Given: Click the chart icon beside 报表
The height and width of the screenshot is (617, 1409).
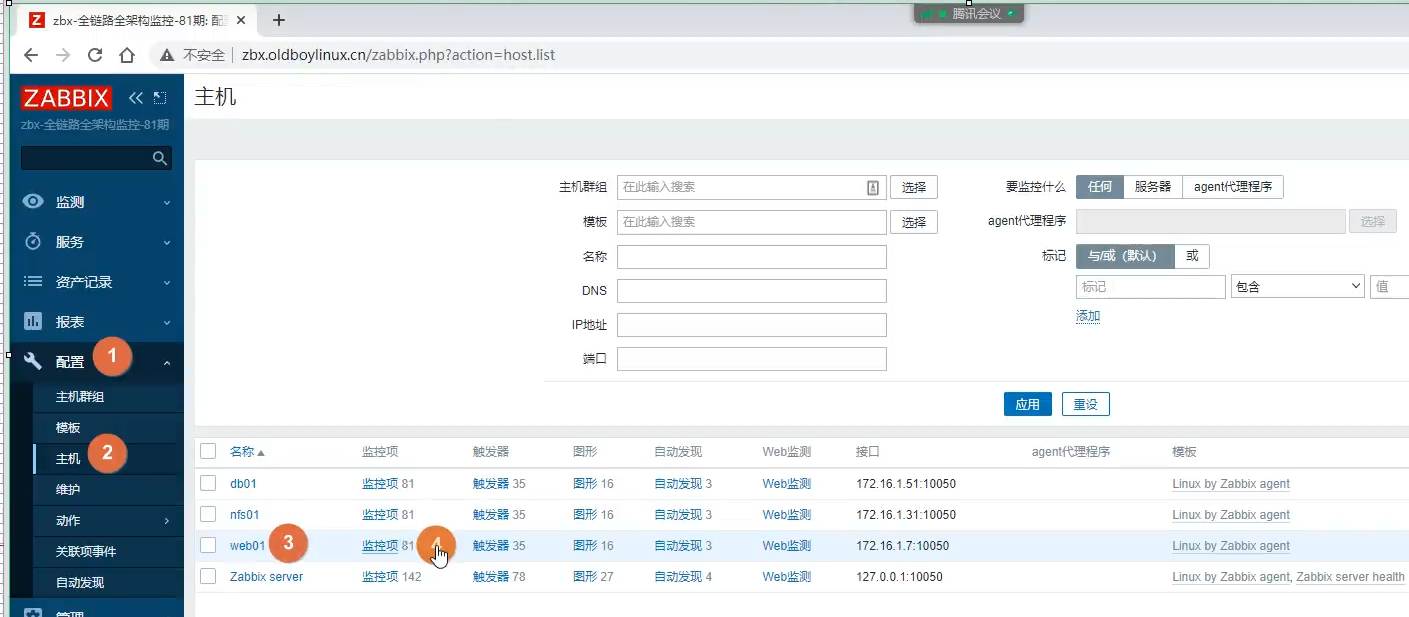Looking at the screenshot, I should pyautogui.click(x=34, y=321).
